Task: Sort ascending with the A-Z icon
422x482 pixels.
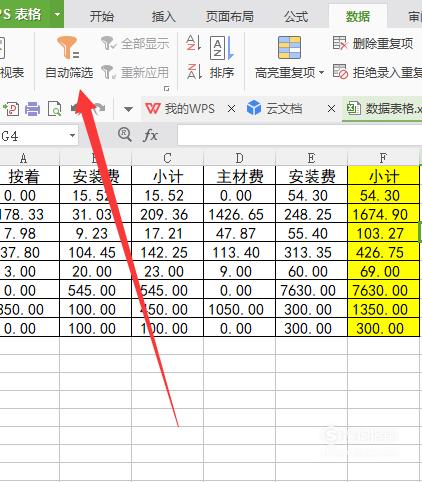Action: pos(193,43)
